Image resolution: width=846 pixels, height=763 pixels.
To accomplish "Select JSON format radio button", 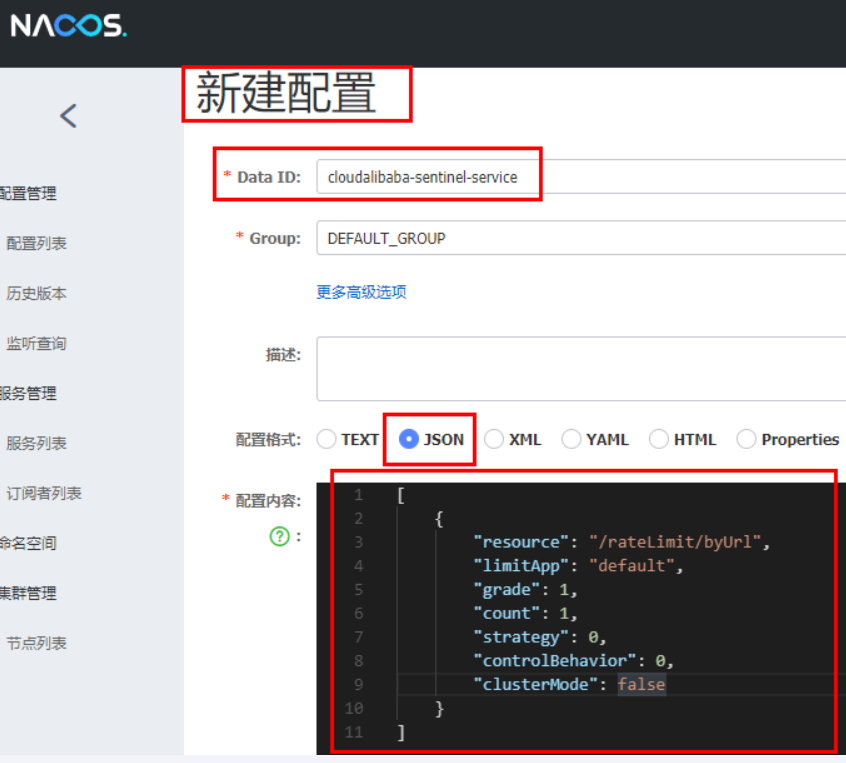I will pyautogui.click(x=408, y=439).
